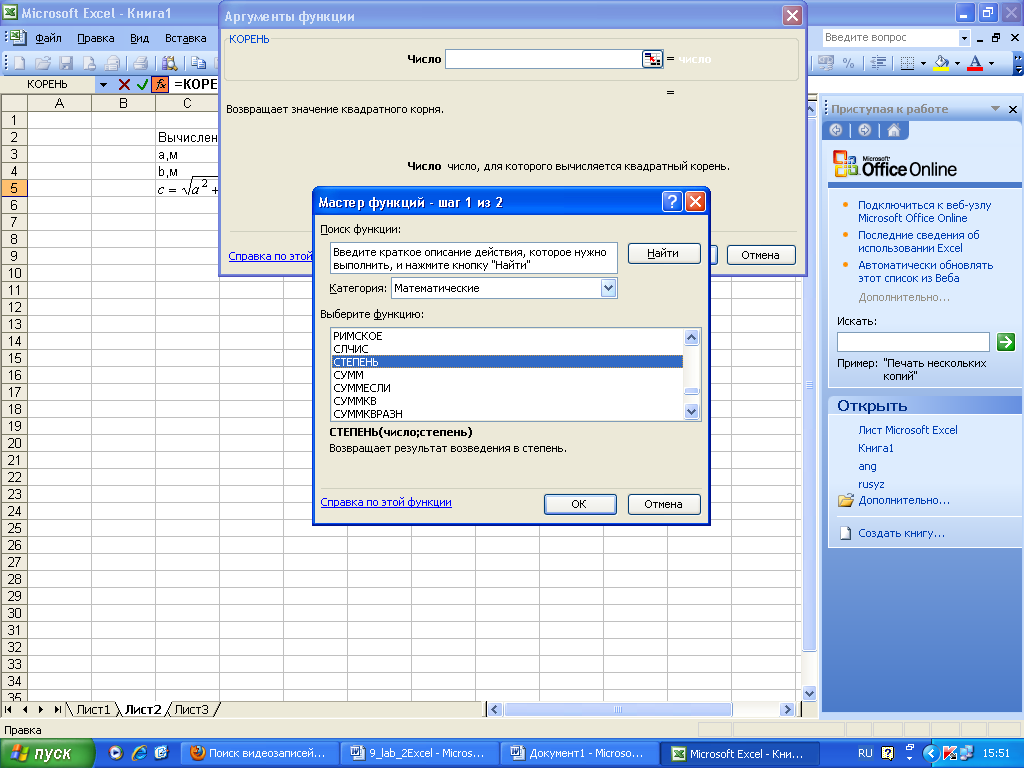Click the Font Color red letter A
The width and height of the screenshot is (1024, 768).
coord(975,63)
